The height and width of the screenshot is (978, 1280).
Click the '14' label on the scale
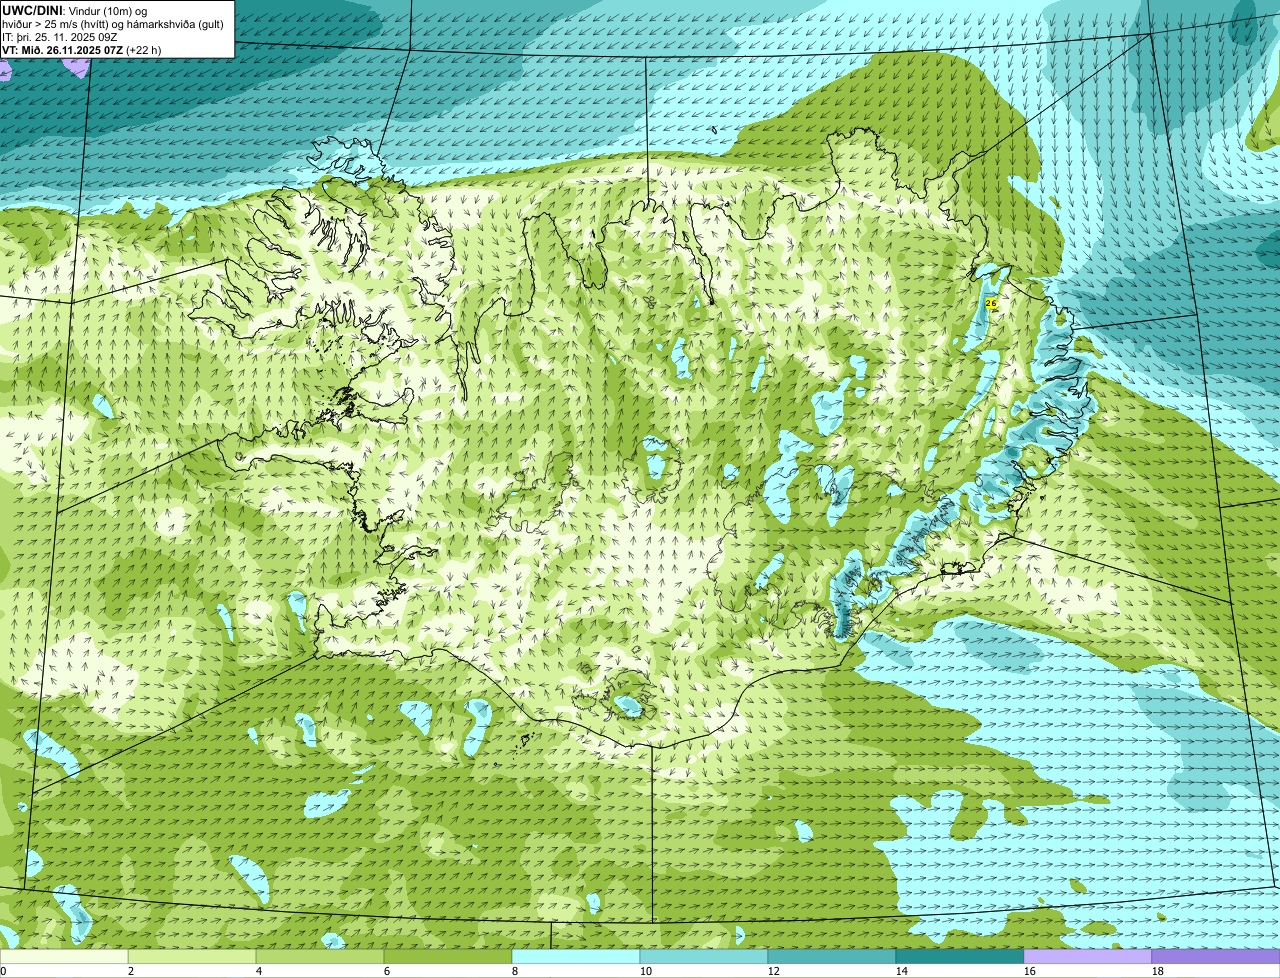[x=902, y=971]
